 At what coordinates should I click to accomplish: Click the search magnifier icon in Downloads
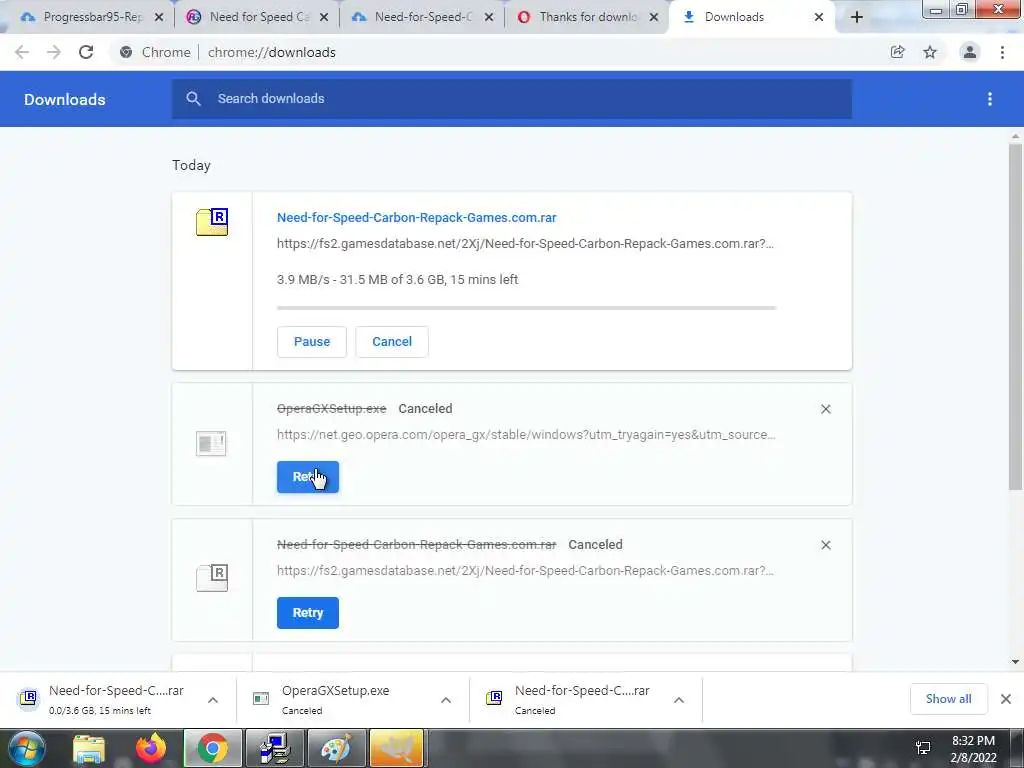point(193,99)
